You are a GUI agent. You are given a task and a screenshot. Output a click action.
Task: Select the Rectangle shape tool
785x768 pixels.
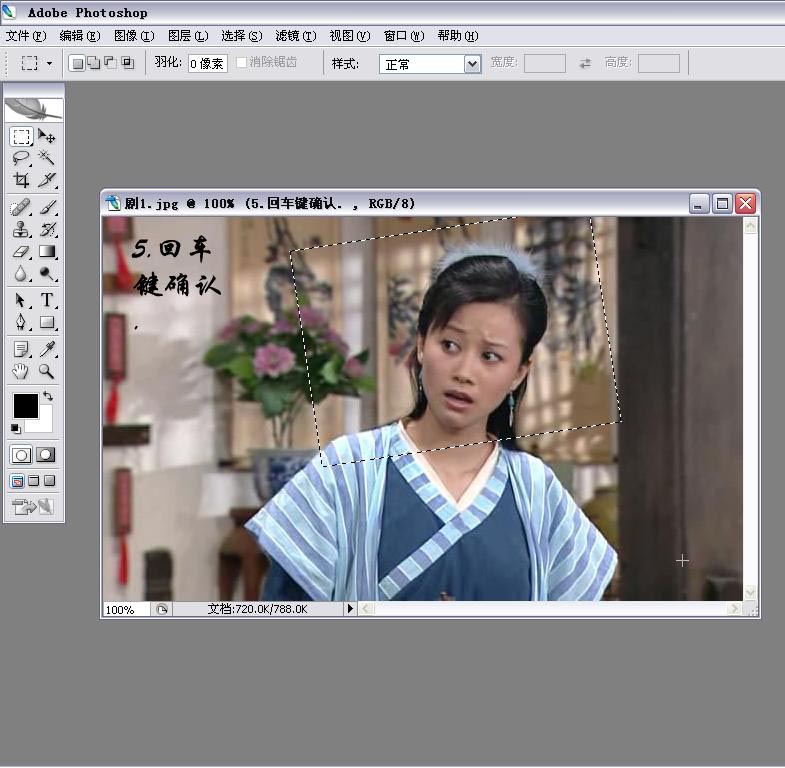tap(47, 322)
